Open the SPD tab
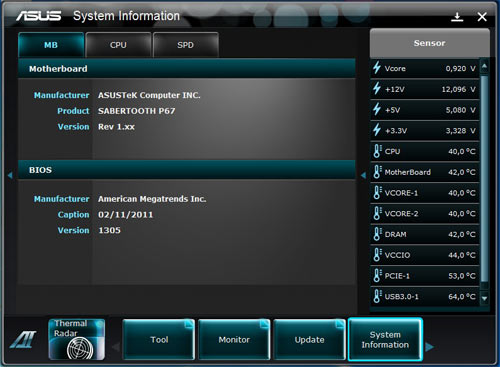Screen dimensions: 500x367 pyautogui.click(x=185, y=45)
